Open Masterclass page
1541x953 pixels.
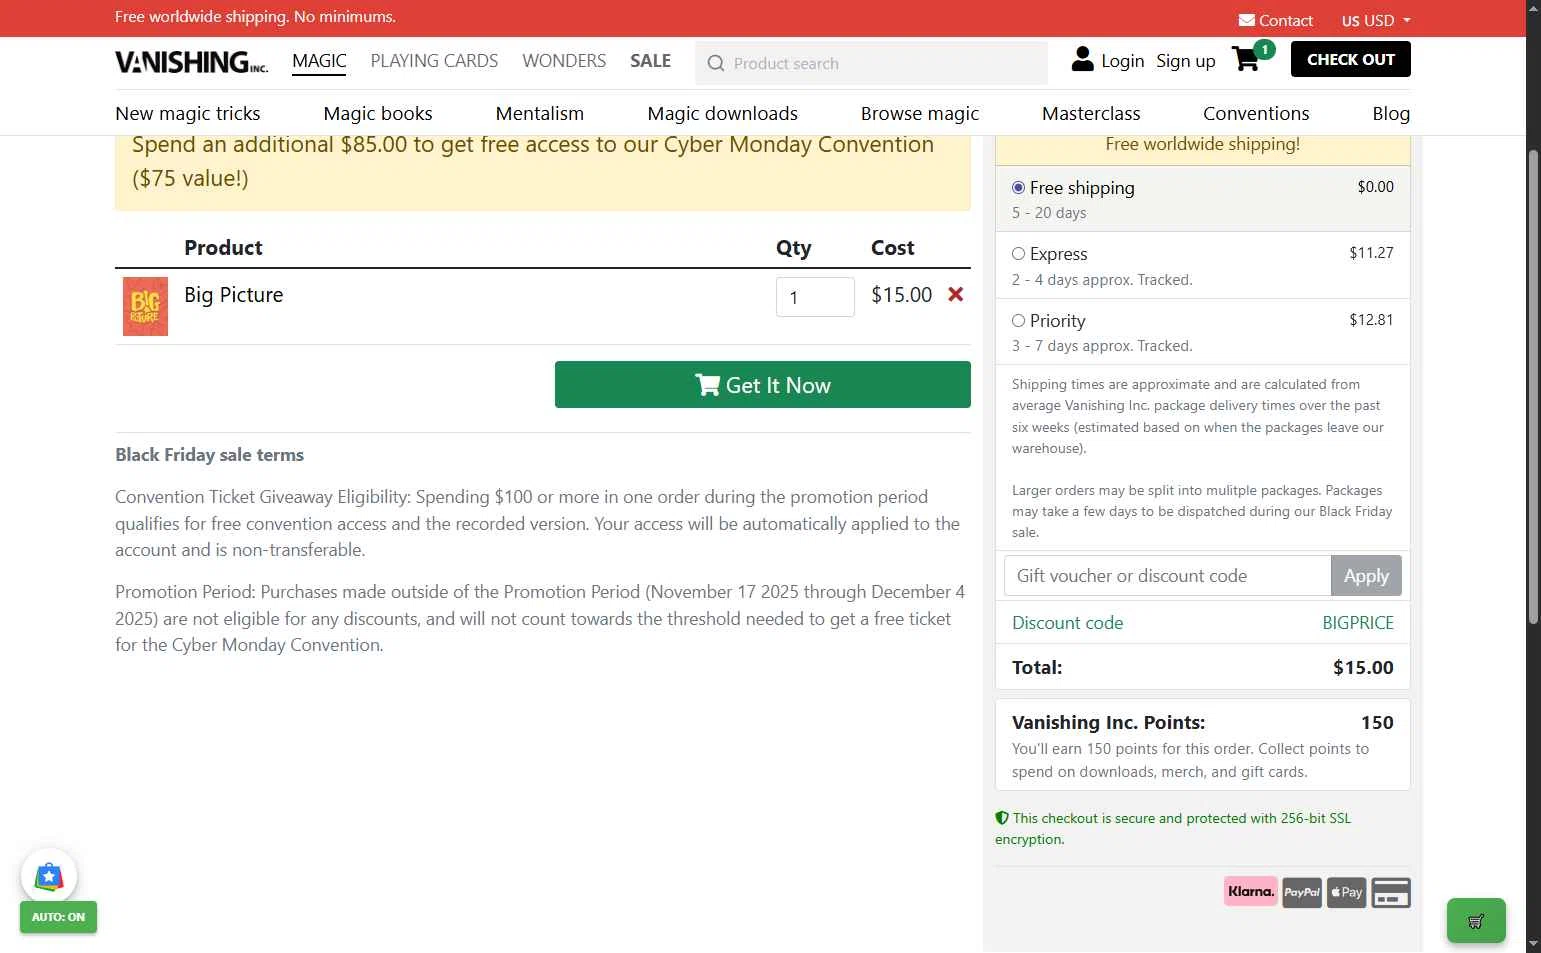coord(1091,113)
